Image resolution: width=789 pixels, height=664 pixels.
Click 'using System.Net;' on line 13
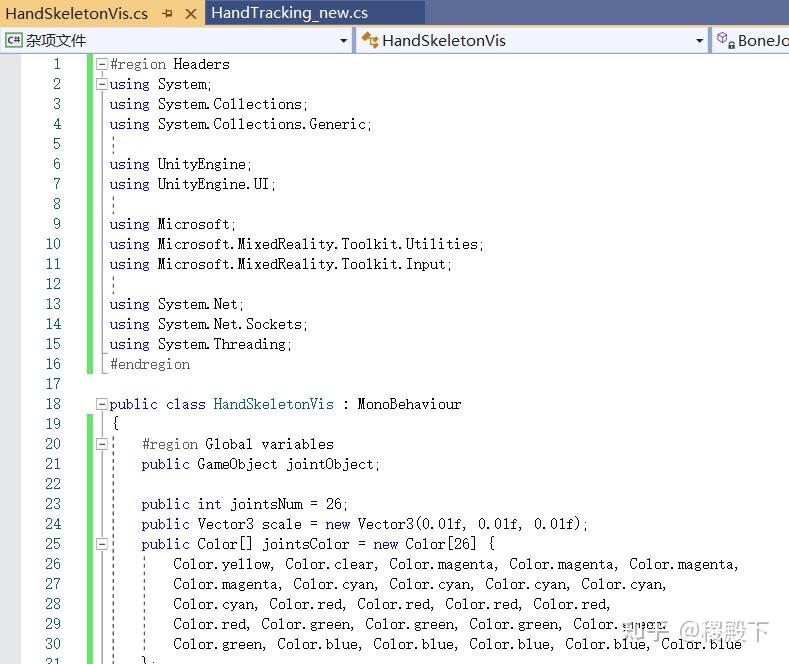point(176,304)
